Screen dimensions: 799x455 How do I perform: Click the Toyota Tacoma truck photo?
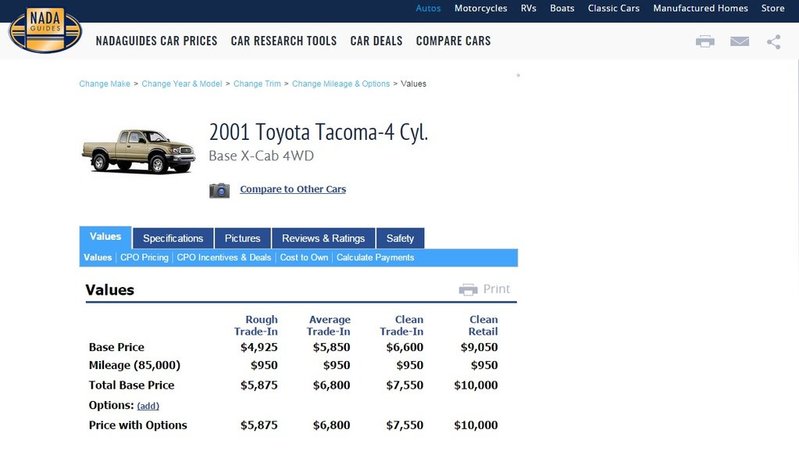coord(139,151)
